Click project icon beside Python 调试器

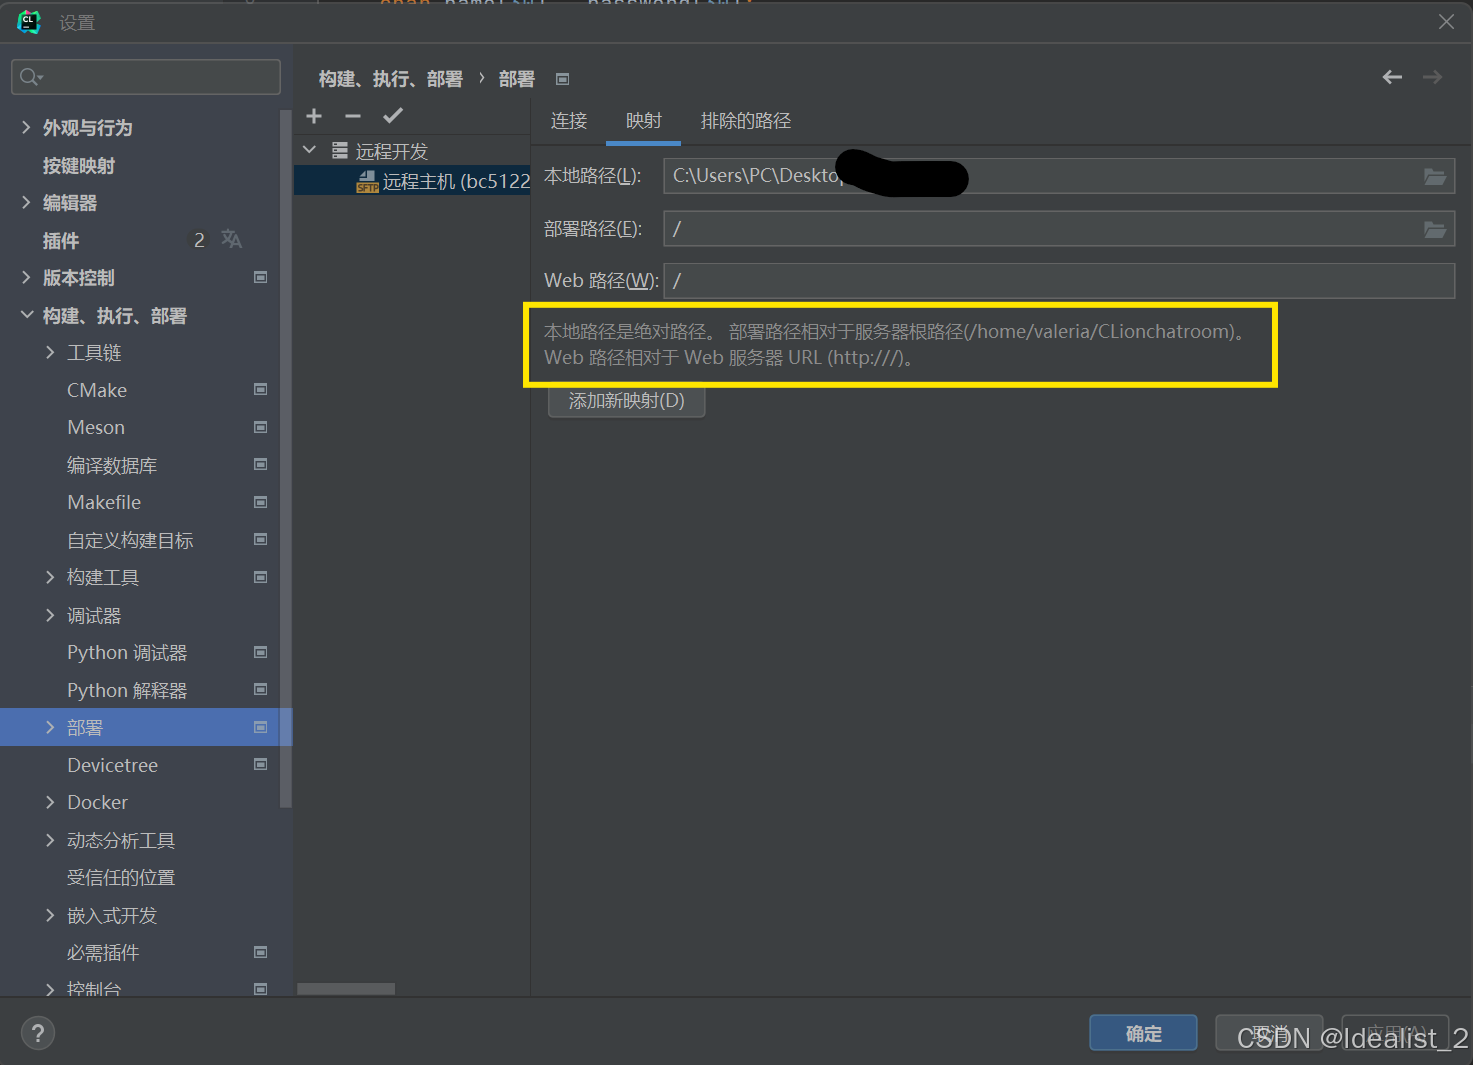261,652
